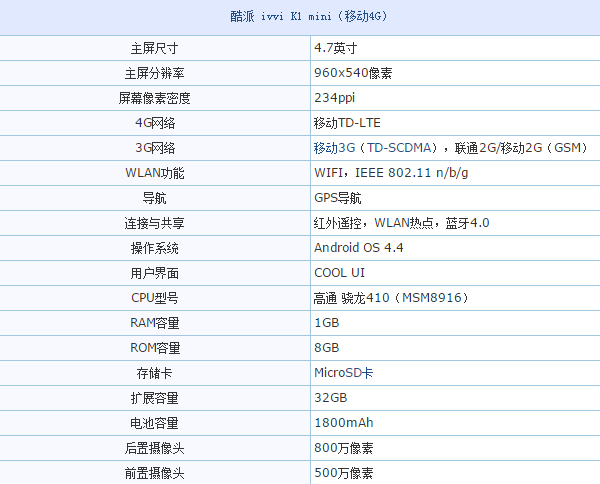Select the 前置摄像头 label
600x484 pixels.
155,473
